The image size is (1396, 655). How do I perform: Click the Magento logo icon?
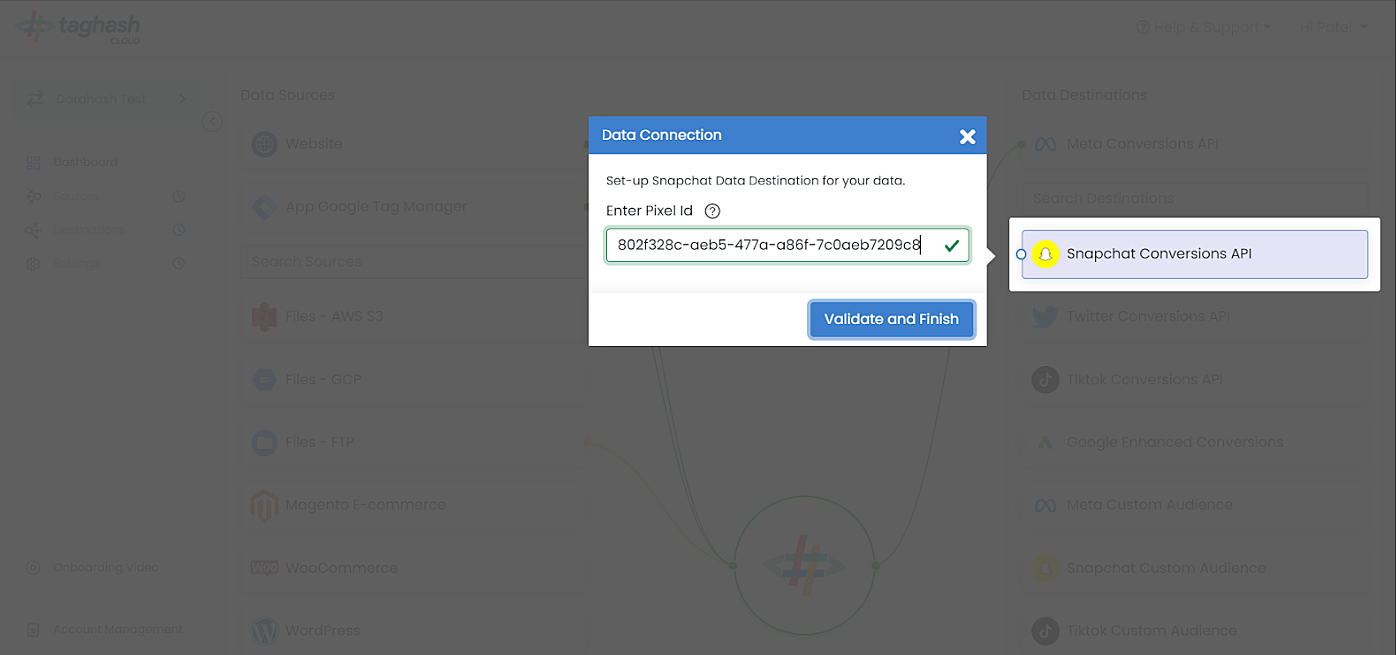[264, 505]
